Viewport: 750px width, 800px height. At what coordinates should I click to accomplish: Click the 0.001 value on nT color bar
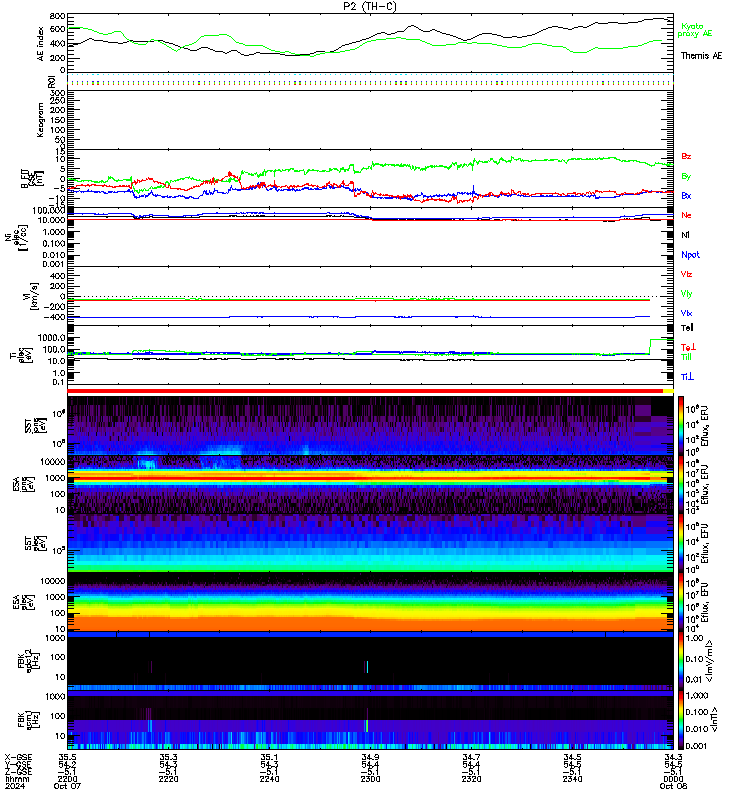696,746
